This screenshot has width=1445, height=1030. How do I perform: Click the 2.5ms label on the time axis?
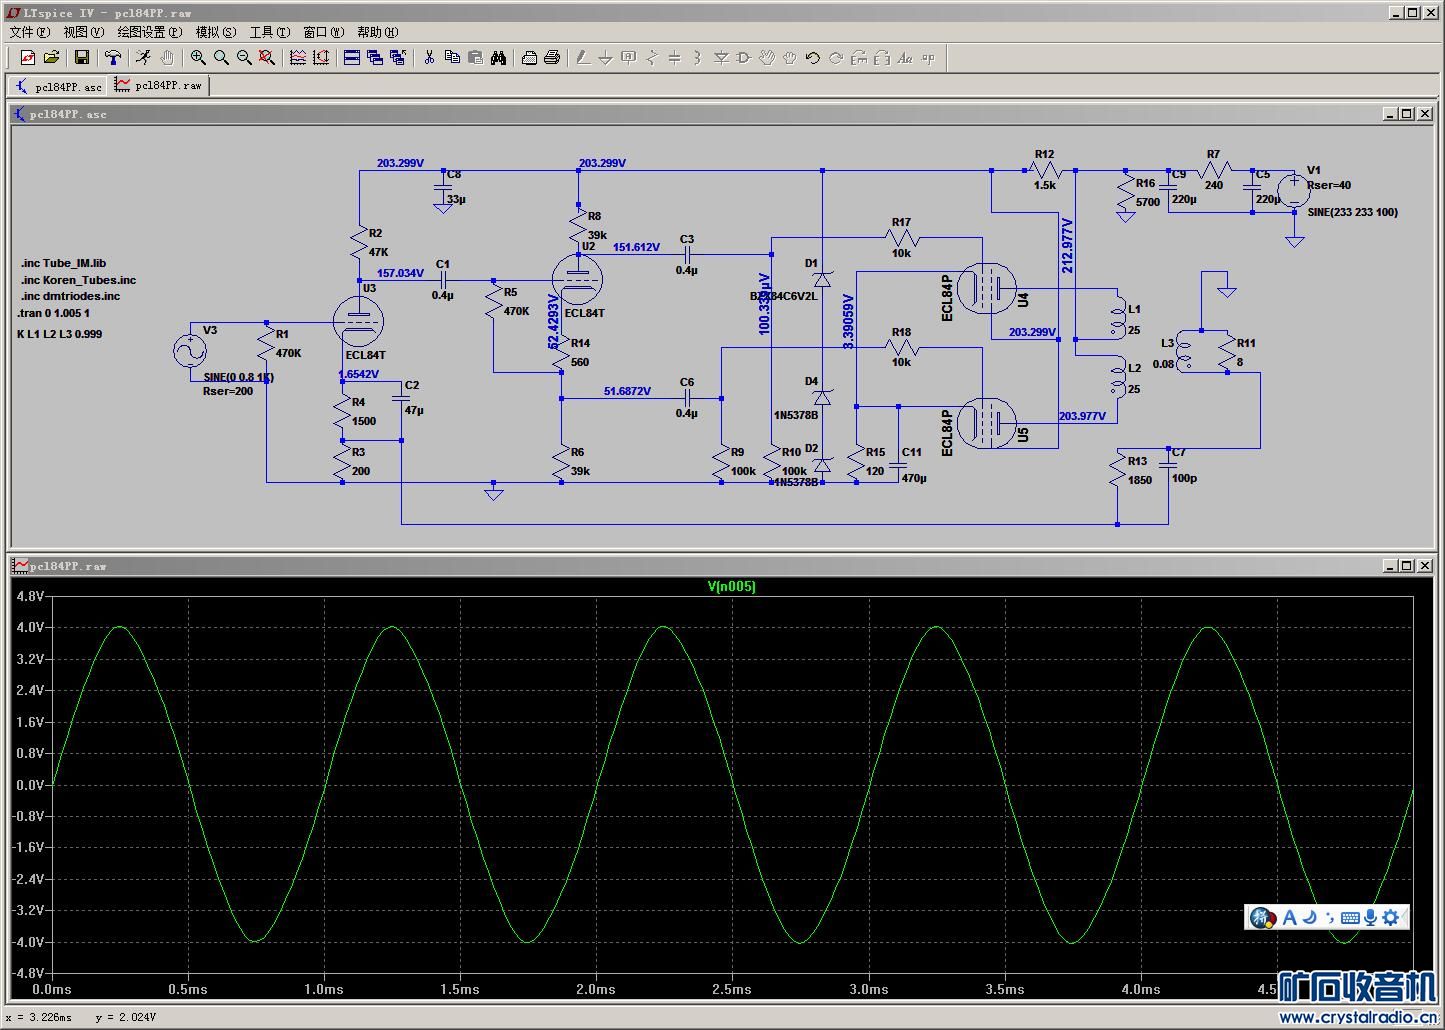(x=732, y=990)
